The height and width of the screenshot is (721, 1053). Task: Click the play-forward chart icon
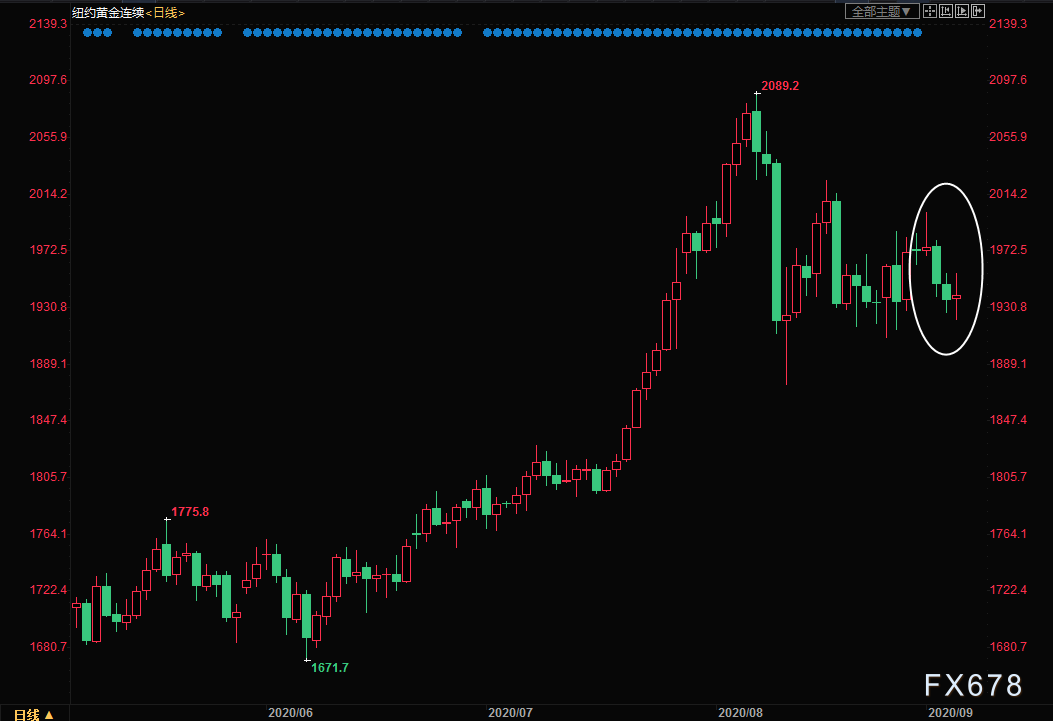pyautogui.click(x=962, y=11)
